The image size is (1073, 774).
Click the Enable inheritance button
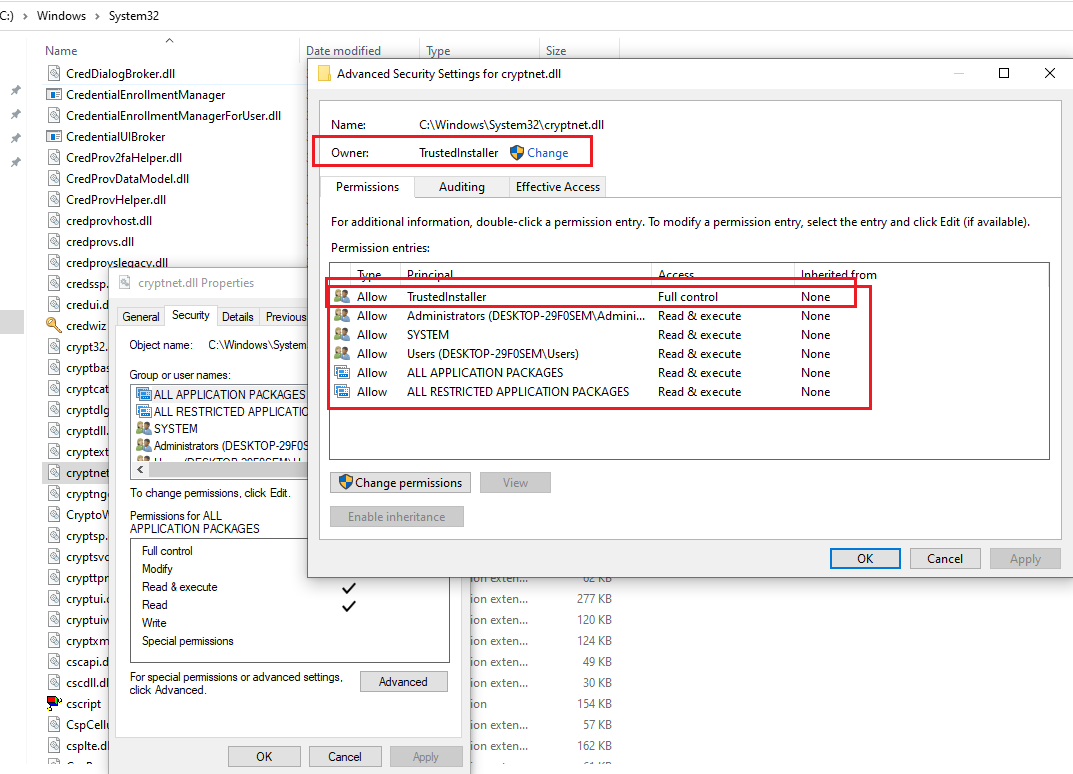coord(397,517)
